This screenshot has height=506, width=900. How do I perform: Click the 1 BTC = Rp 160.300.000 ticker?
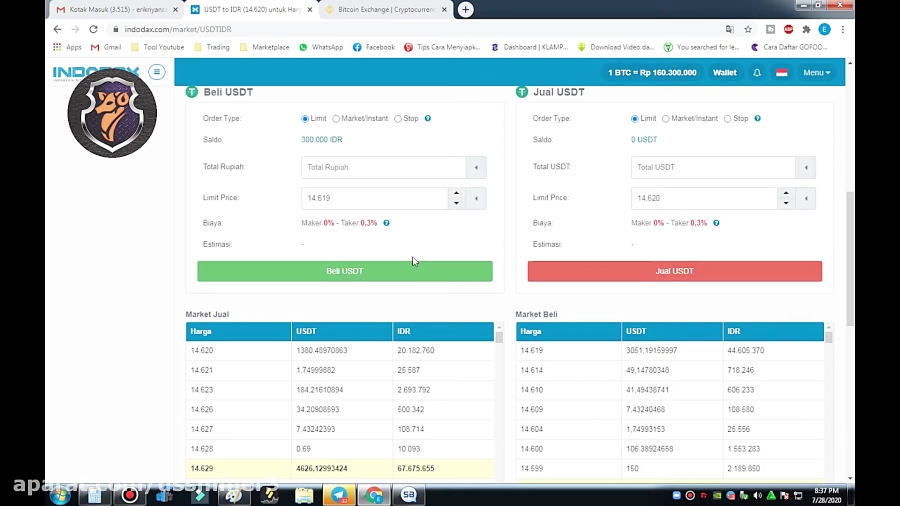[652, 73]
